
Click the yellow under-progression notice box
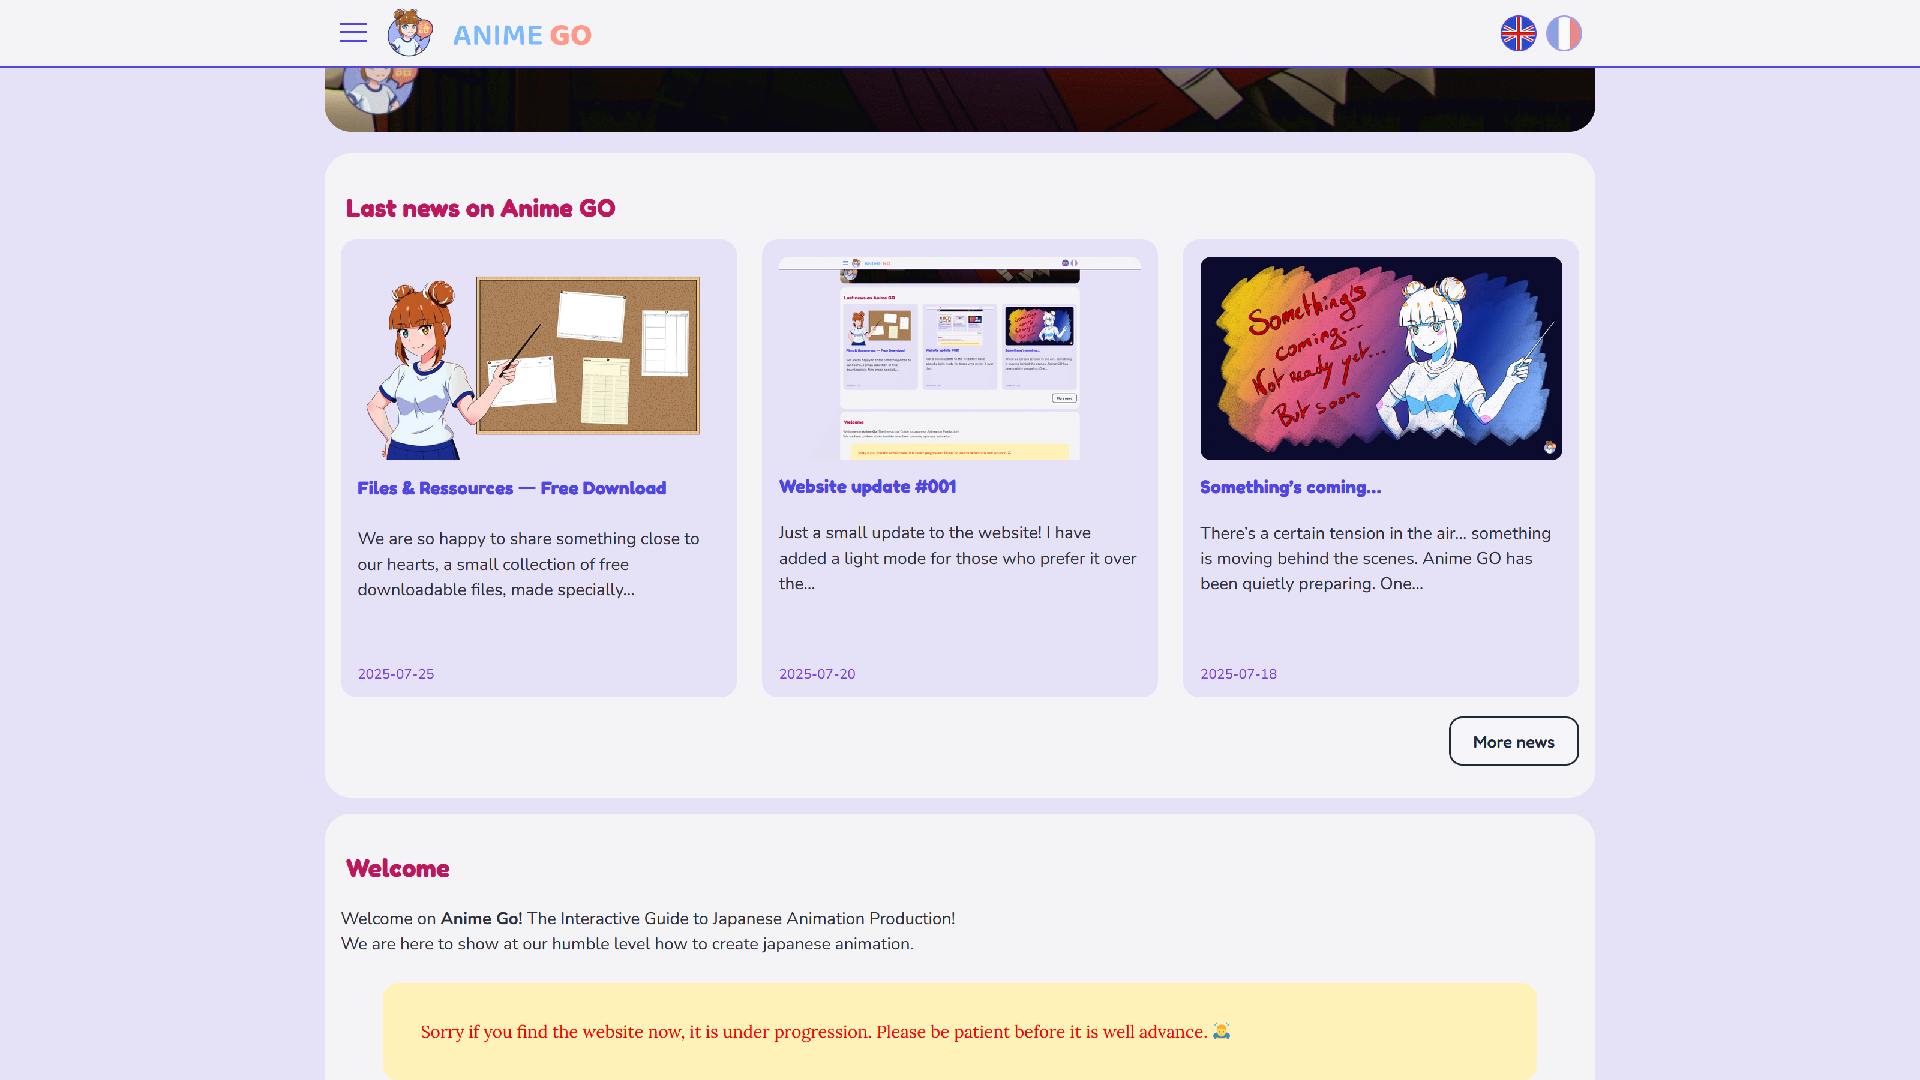[x=959, y=1031]
